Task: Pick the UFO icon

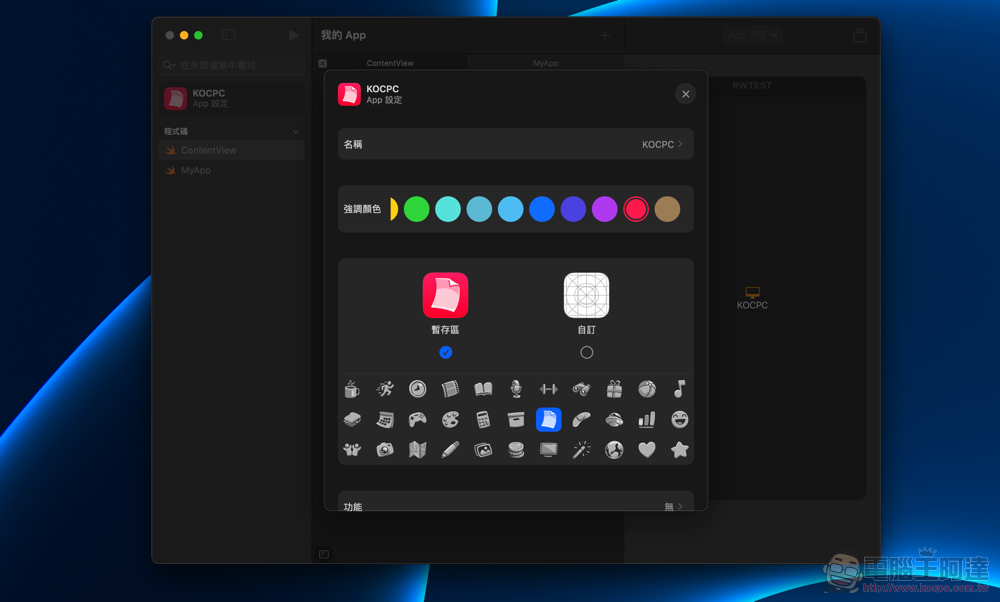Action: point(614,420)
